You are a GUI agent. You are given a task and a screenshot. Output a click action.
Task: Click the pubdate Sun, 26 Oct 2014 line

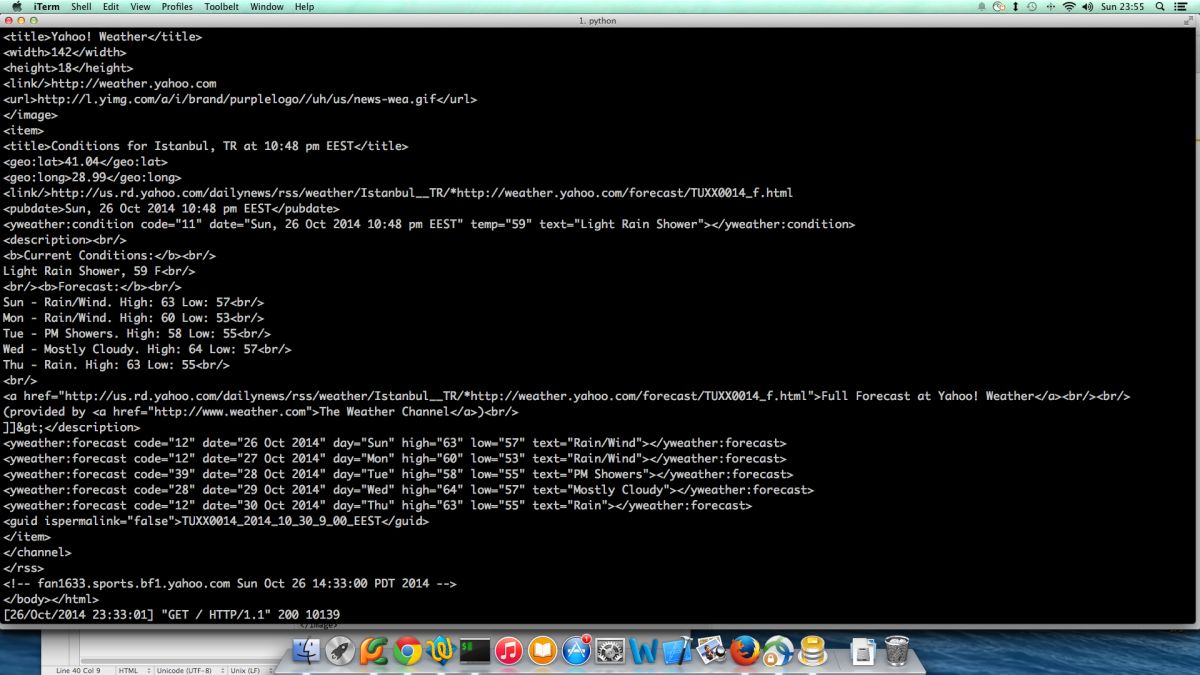[x=171, y=208]
